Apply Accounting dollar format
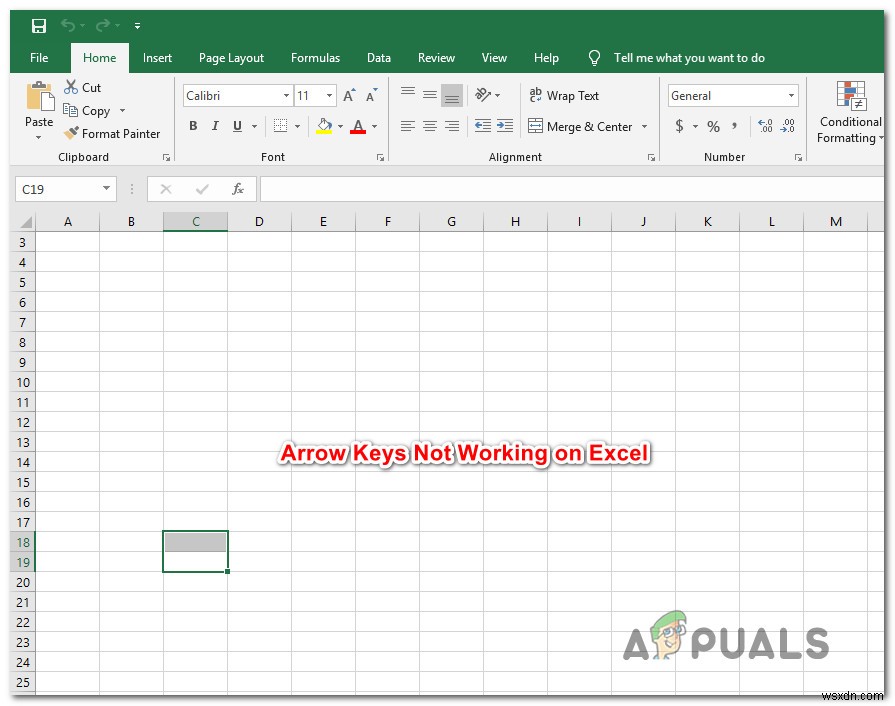Viewport: 895px width, 706px height. pos(679,126)
